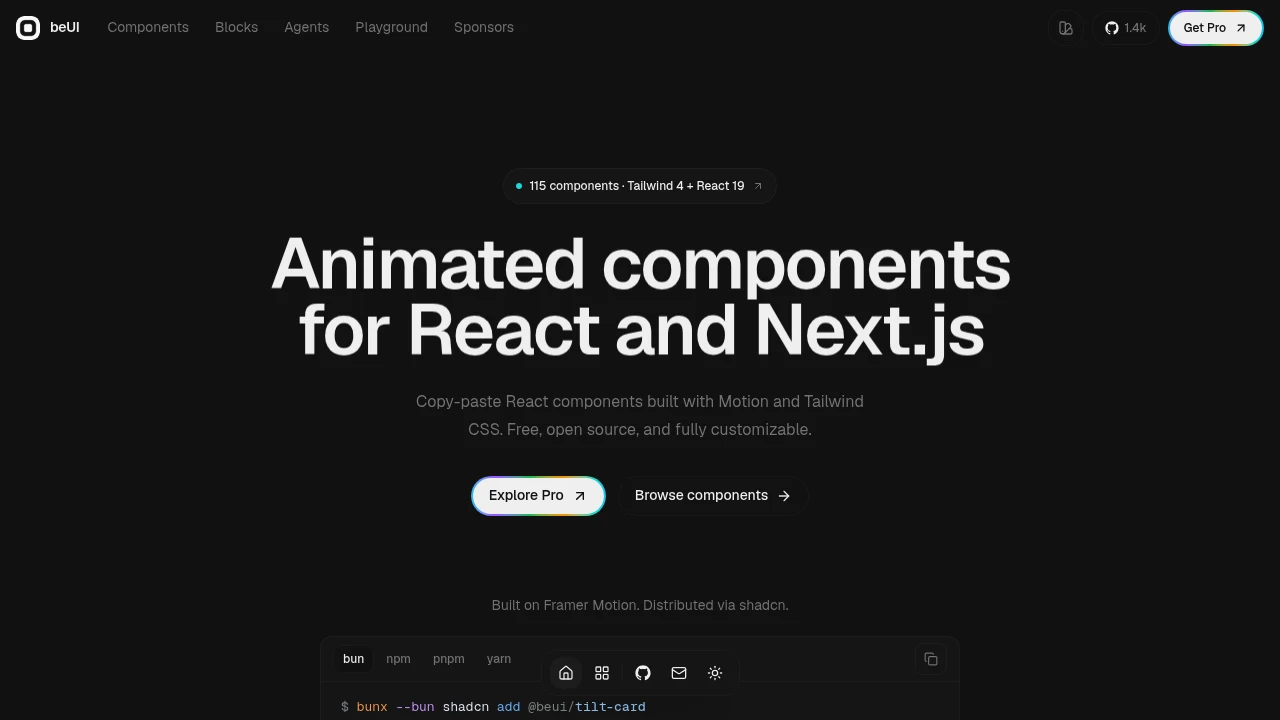Click the grid components icon in dock
Screen dimensions: 1280x720
(x=602, y=673)
